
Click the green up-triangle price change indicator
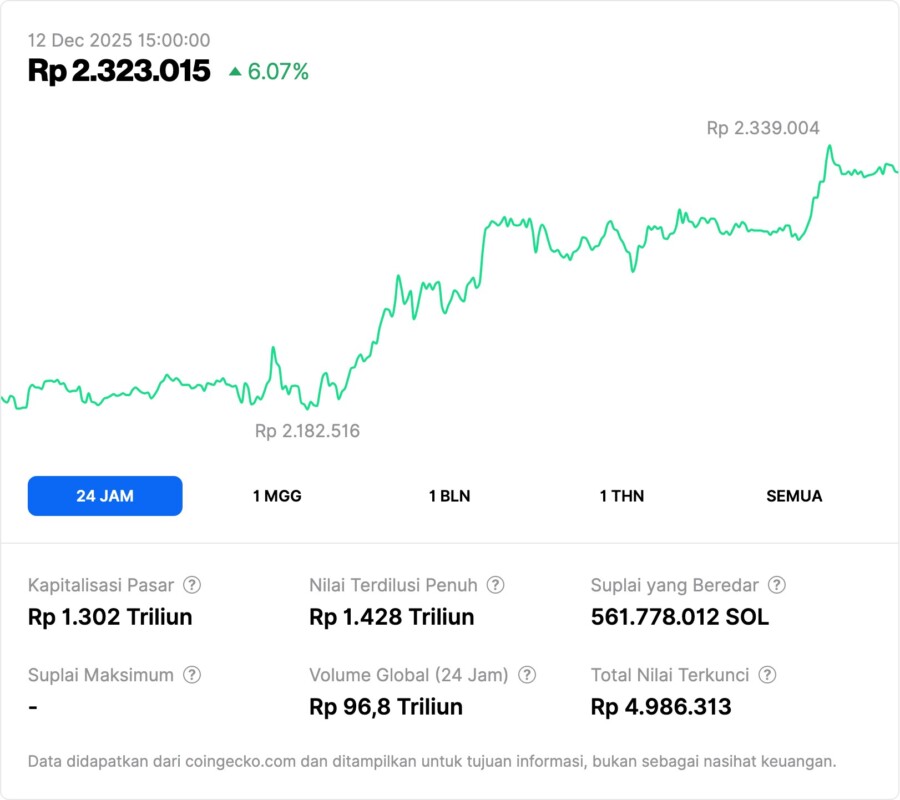(x=235, y=71)
